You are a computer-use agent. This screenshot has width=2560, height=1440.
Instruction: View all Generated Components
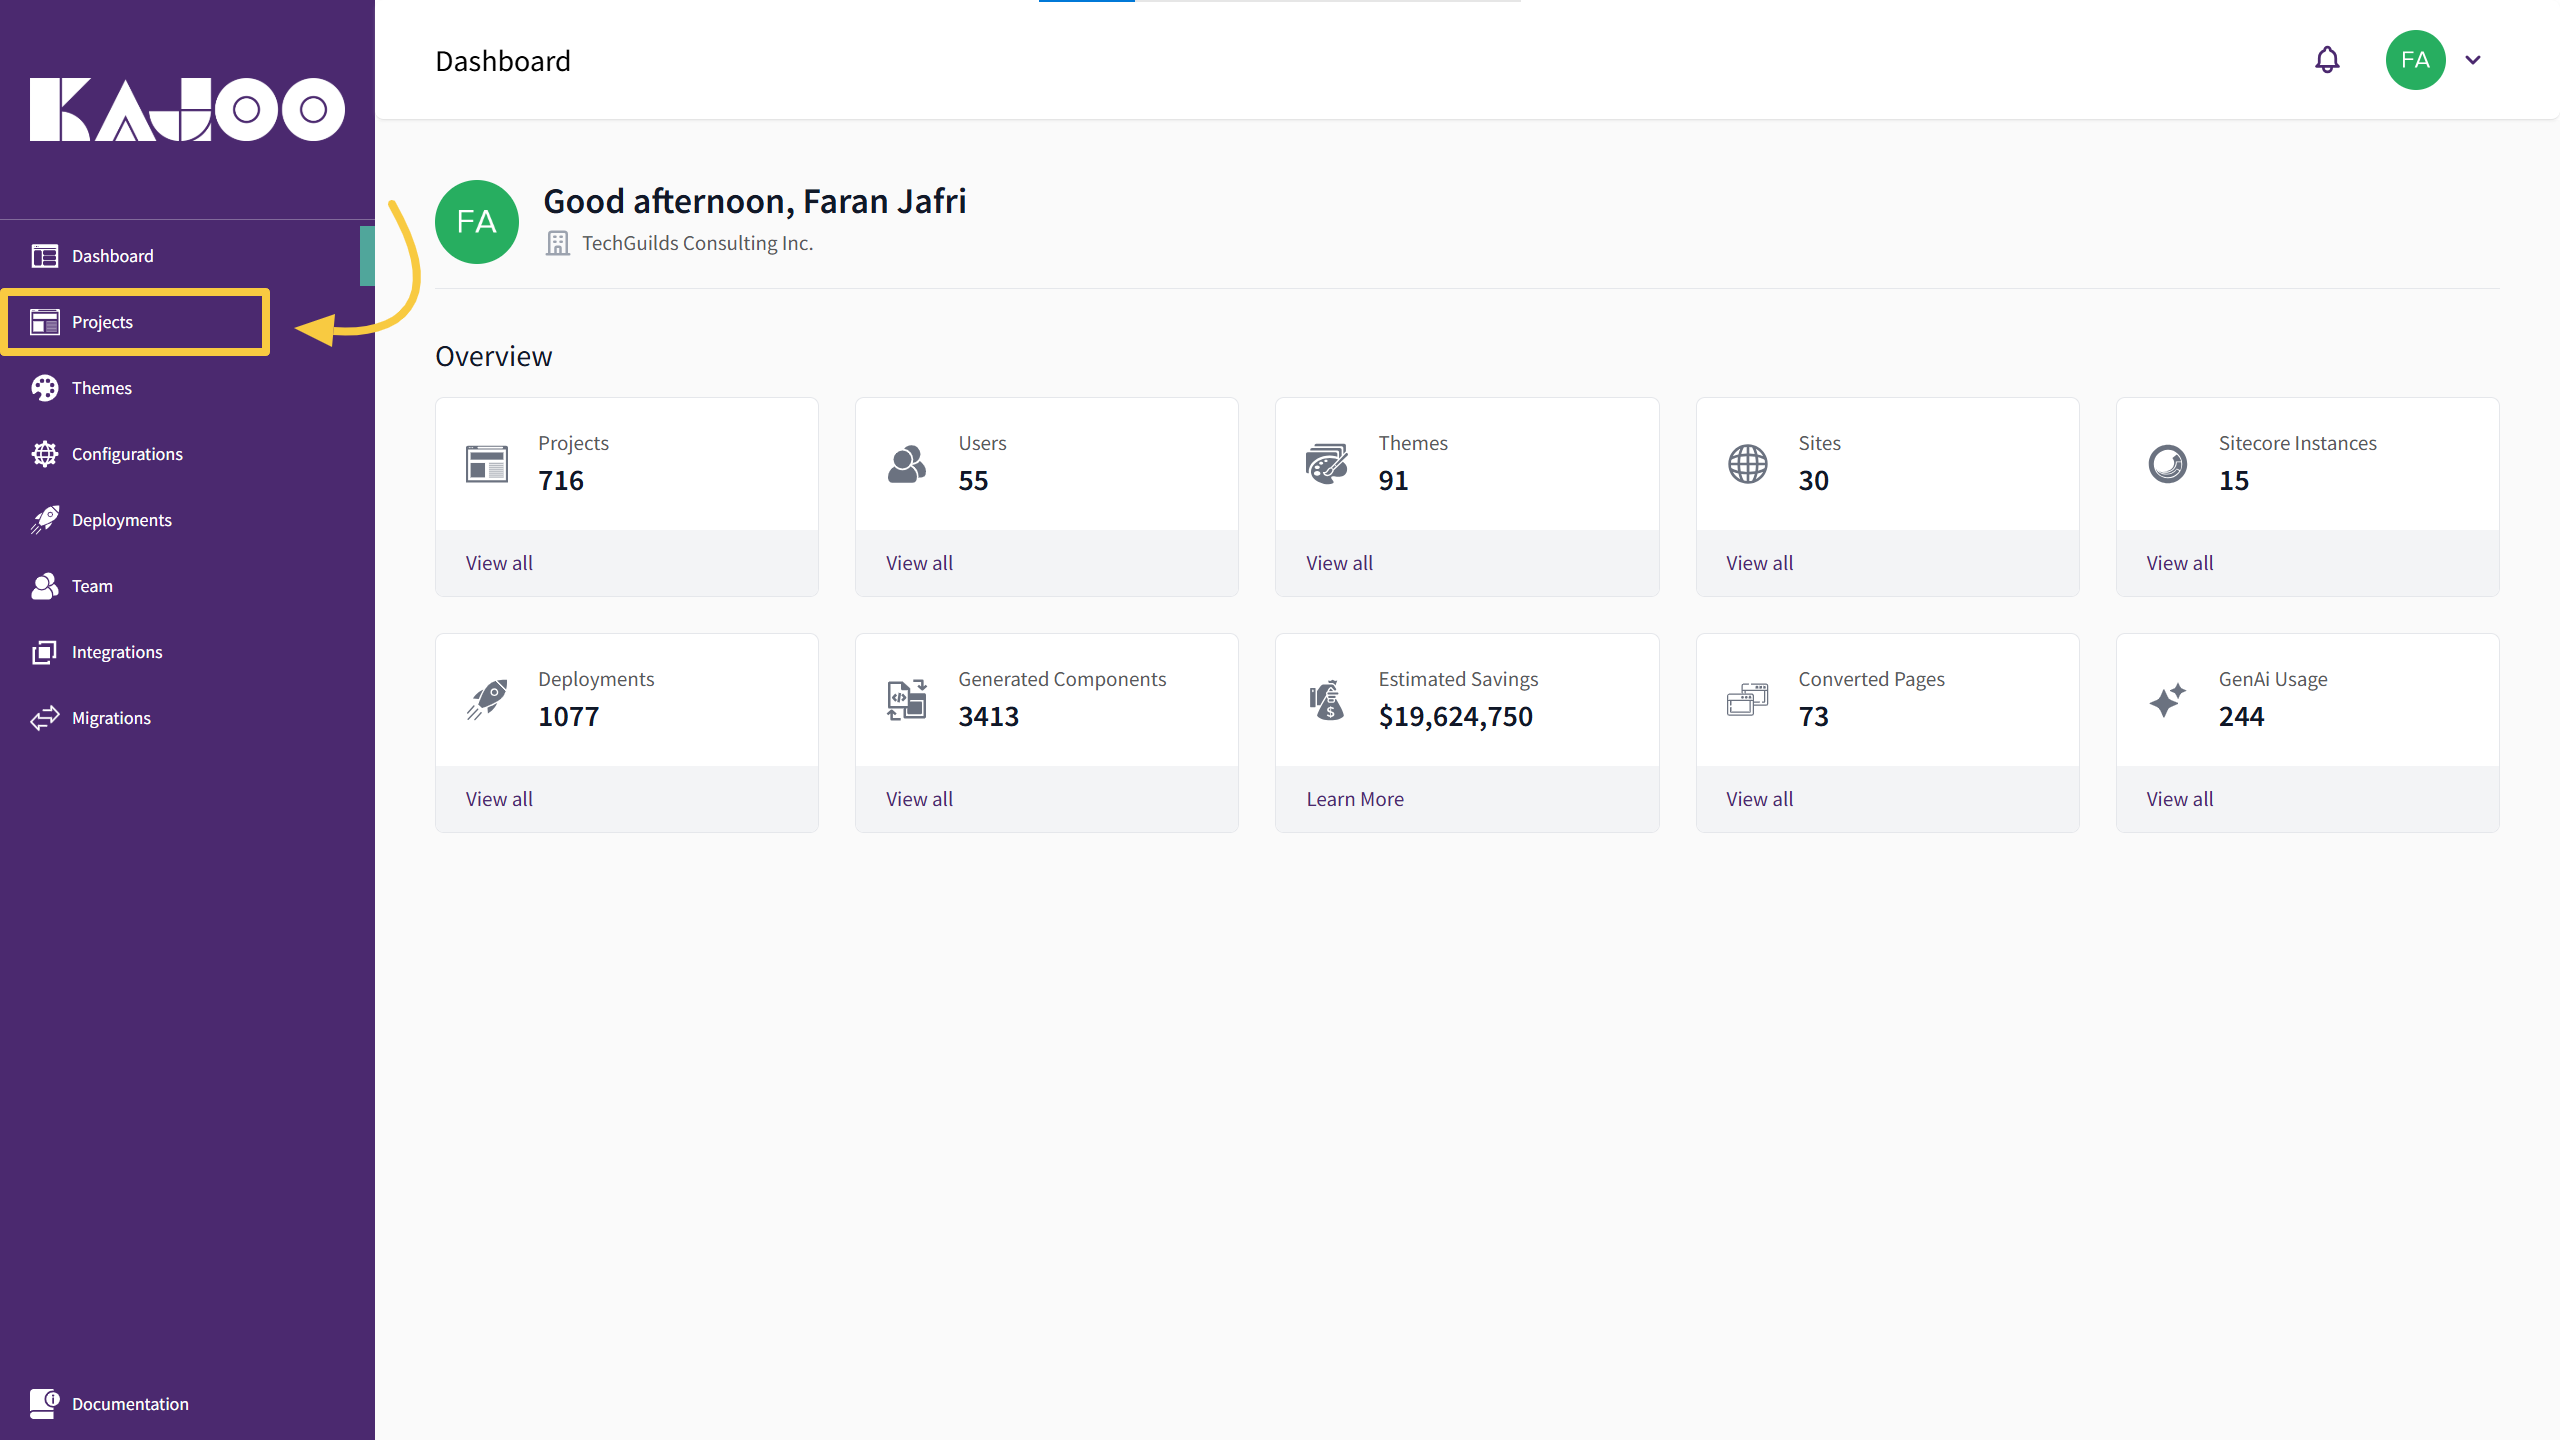(x=919, y=799)
